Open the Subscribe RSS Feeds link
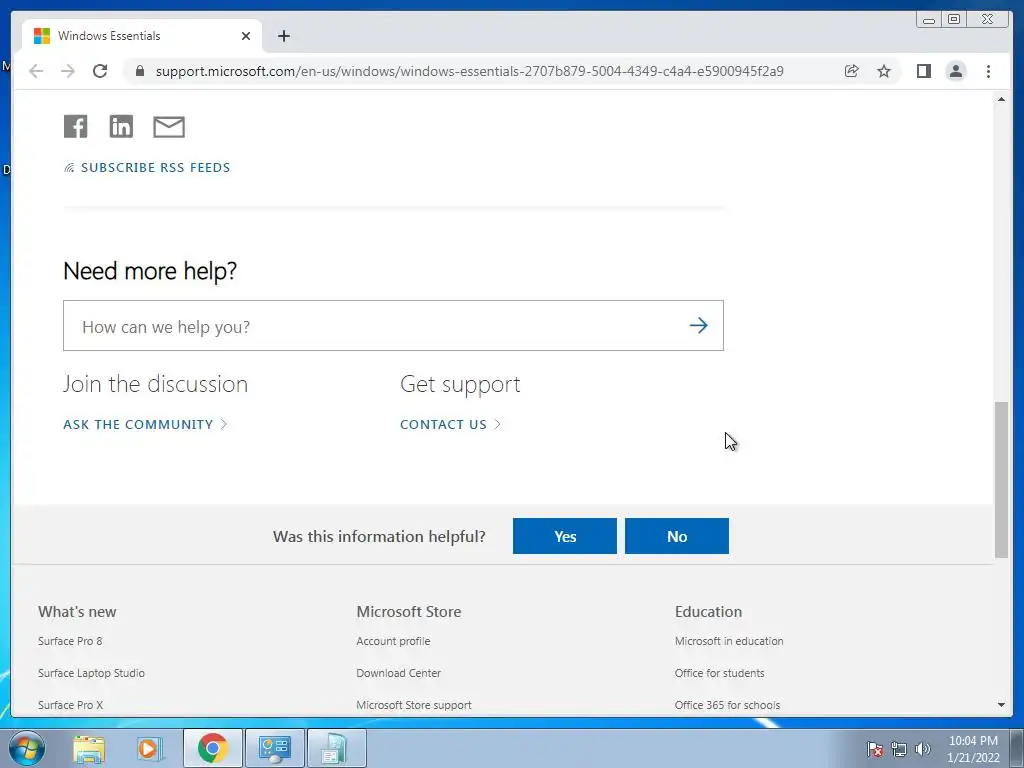1024x768 pixels. (x=147, y=168)
